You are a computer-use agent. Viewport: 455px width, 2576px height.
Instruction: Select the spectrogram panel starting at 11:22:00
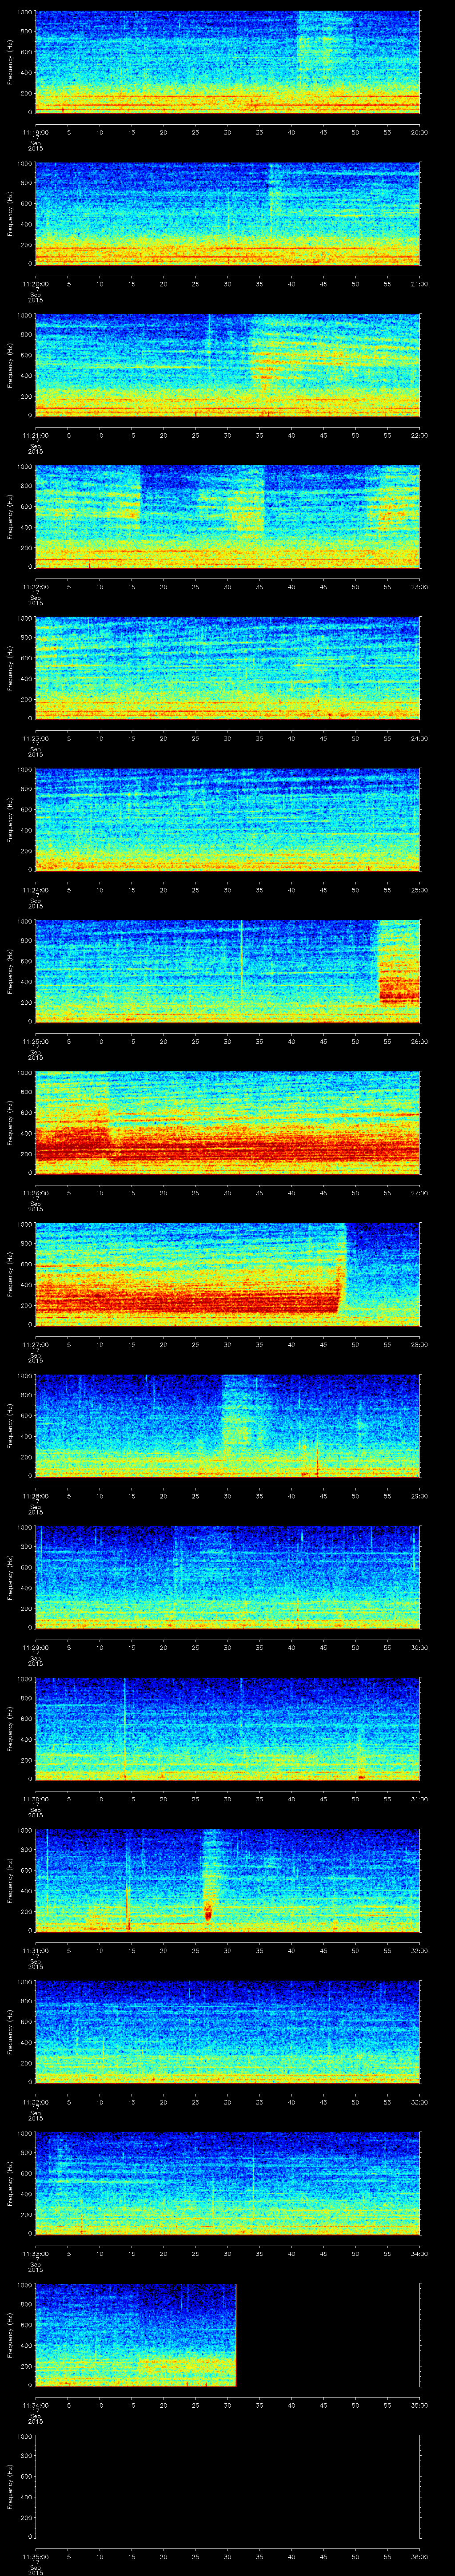pos(227,516)
